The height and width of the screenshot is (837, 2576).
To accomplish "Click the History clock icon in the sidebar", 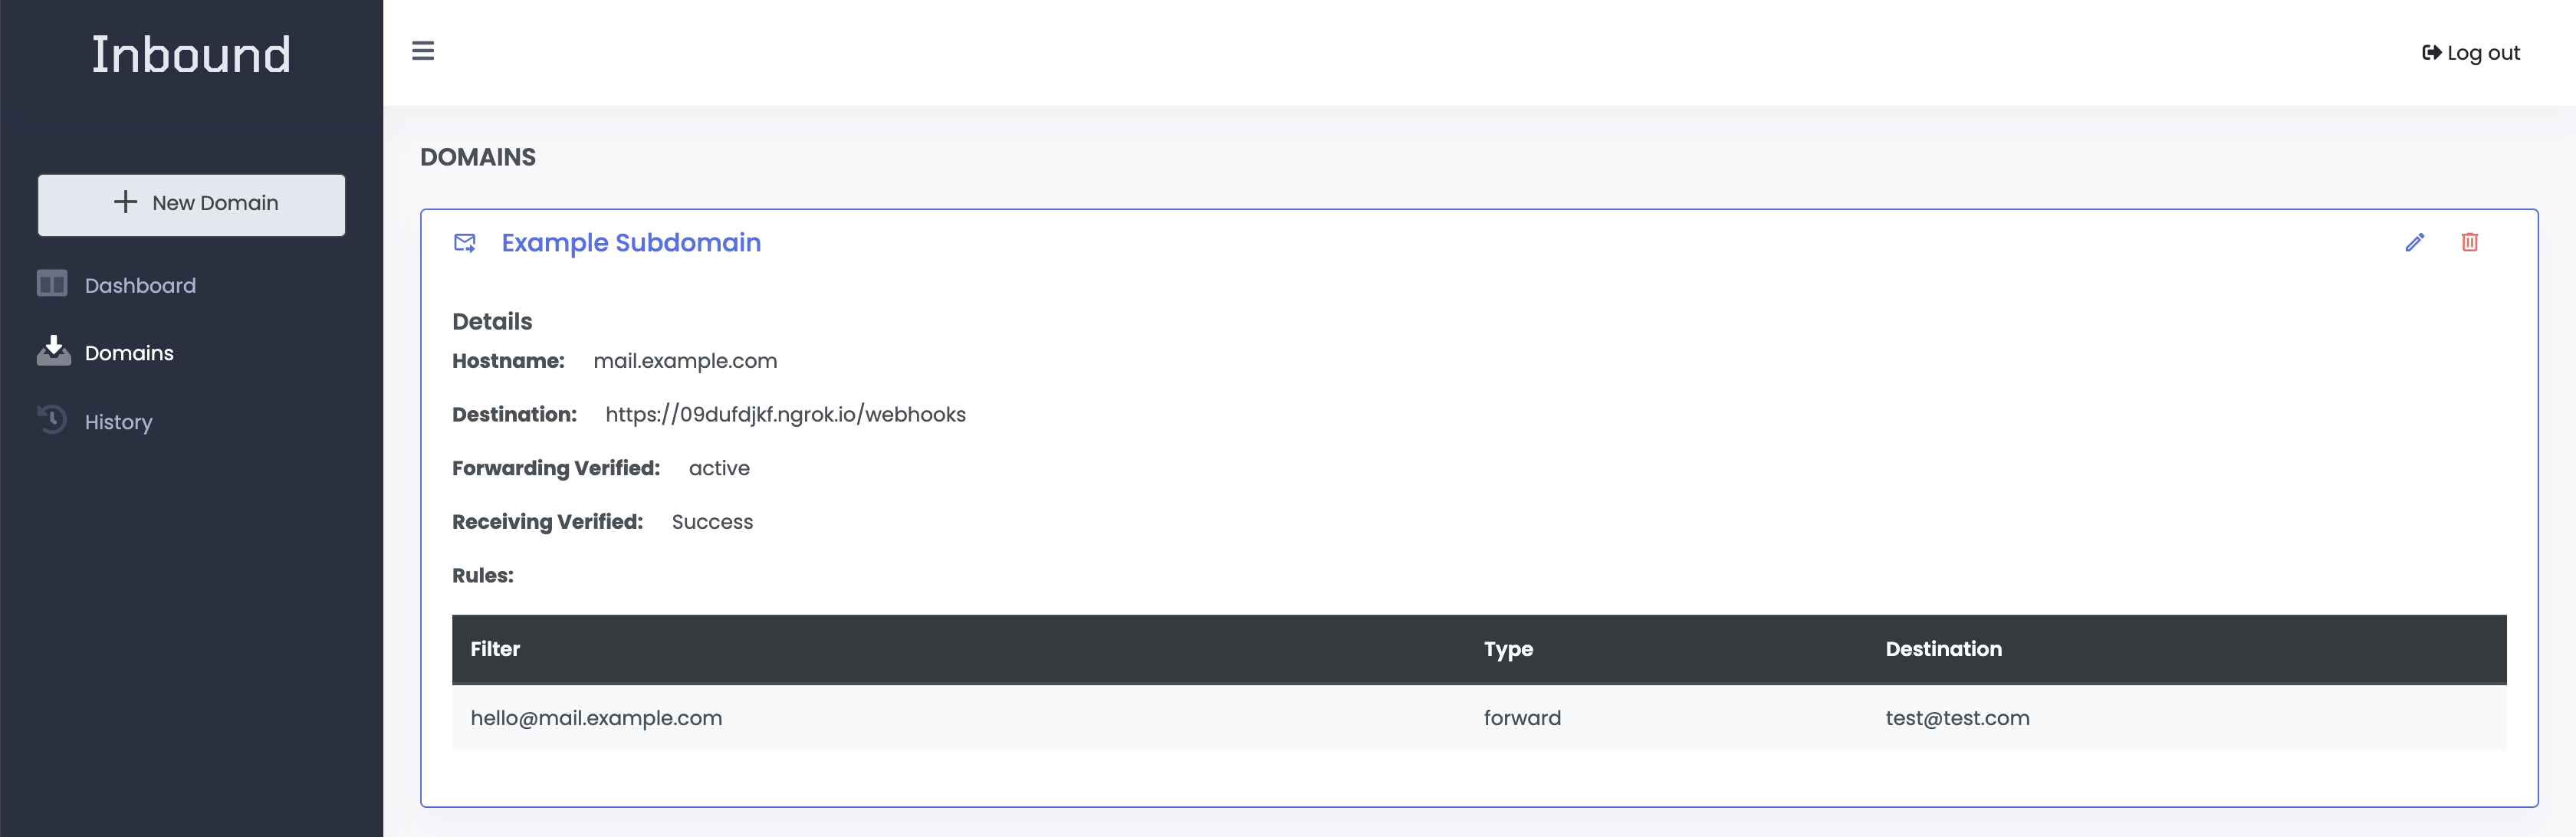I will 52,419.
